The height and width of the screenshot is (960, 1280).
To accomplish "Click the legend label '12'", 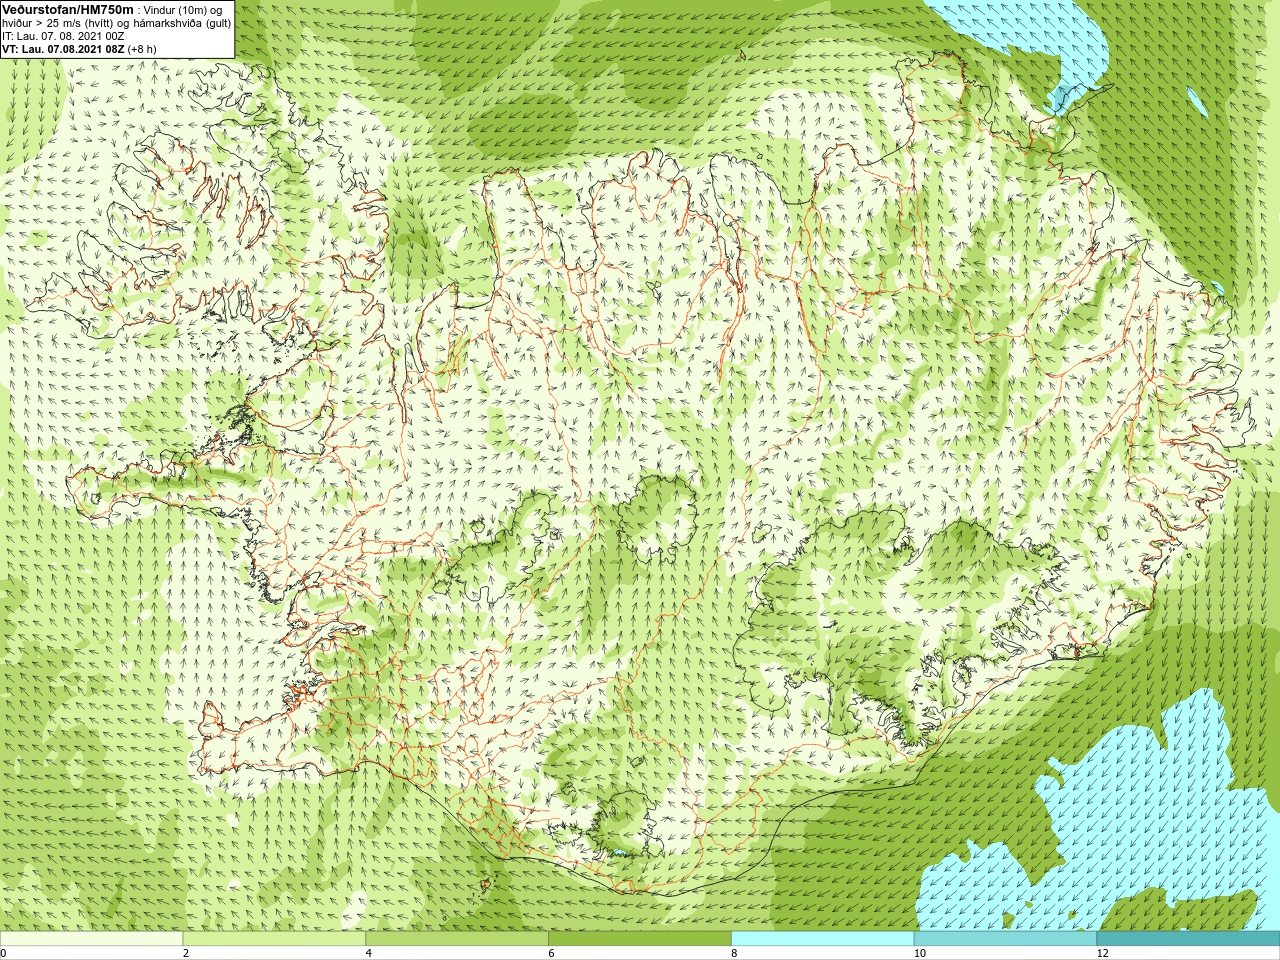I will coord(1103,954).
